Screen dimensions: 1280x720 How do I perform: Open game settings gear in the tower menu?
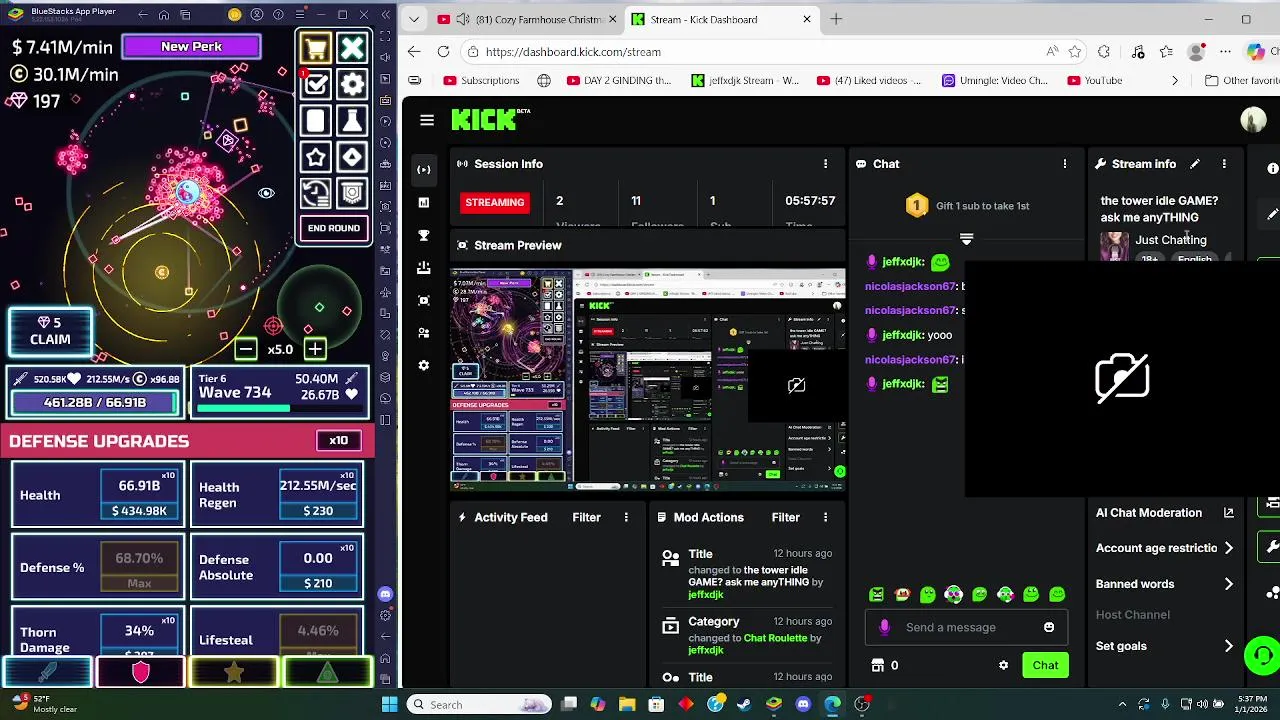pyautogui.click(x=352, y=85)
